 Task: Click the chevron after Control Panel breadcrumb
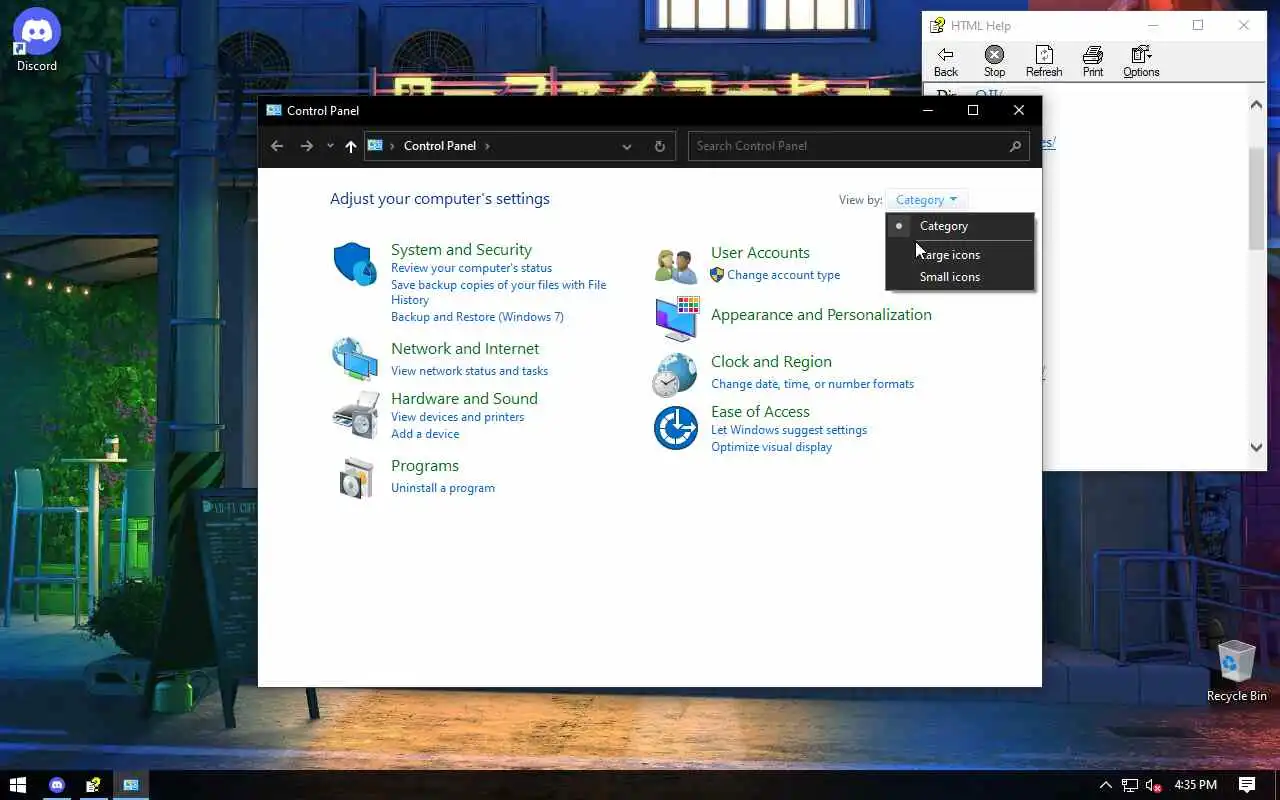487,146
